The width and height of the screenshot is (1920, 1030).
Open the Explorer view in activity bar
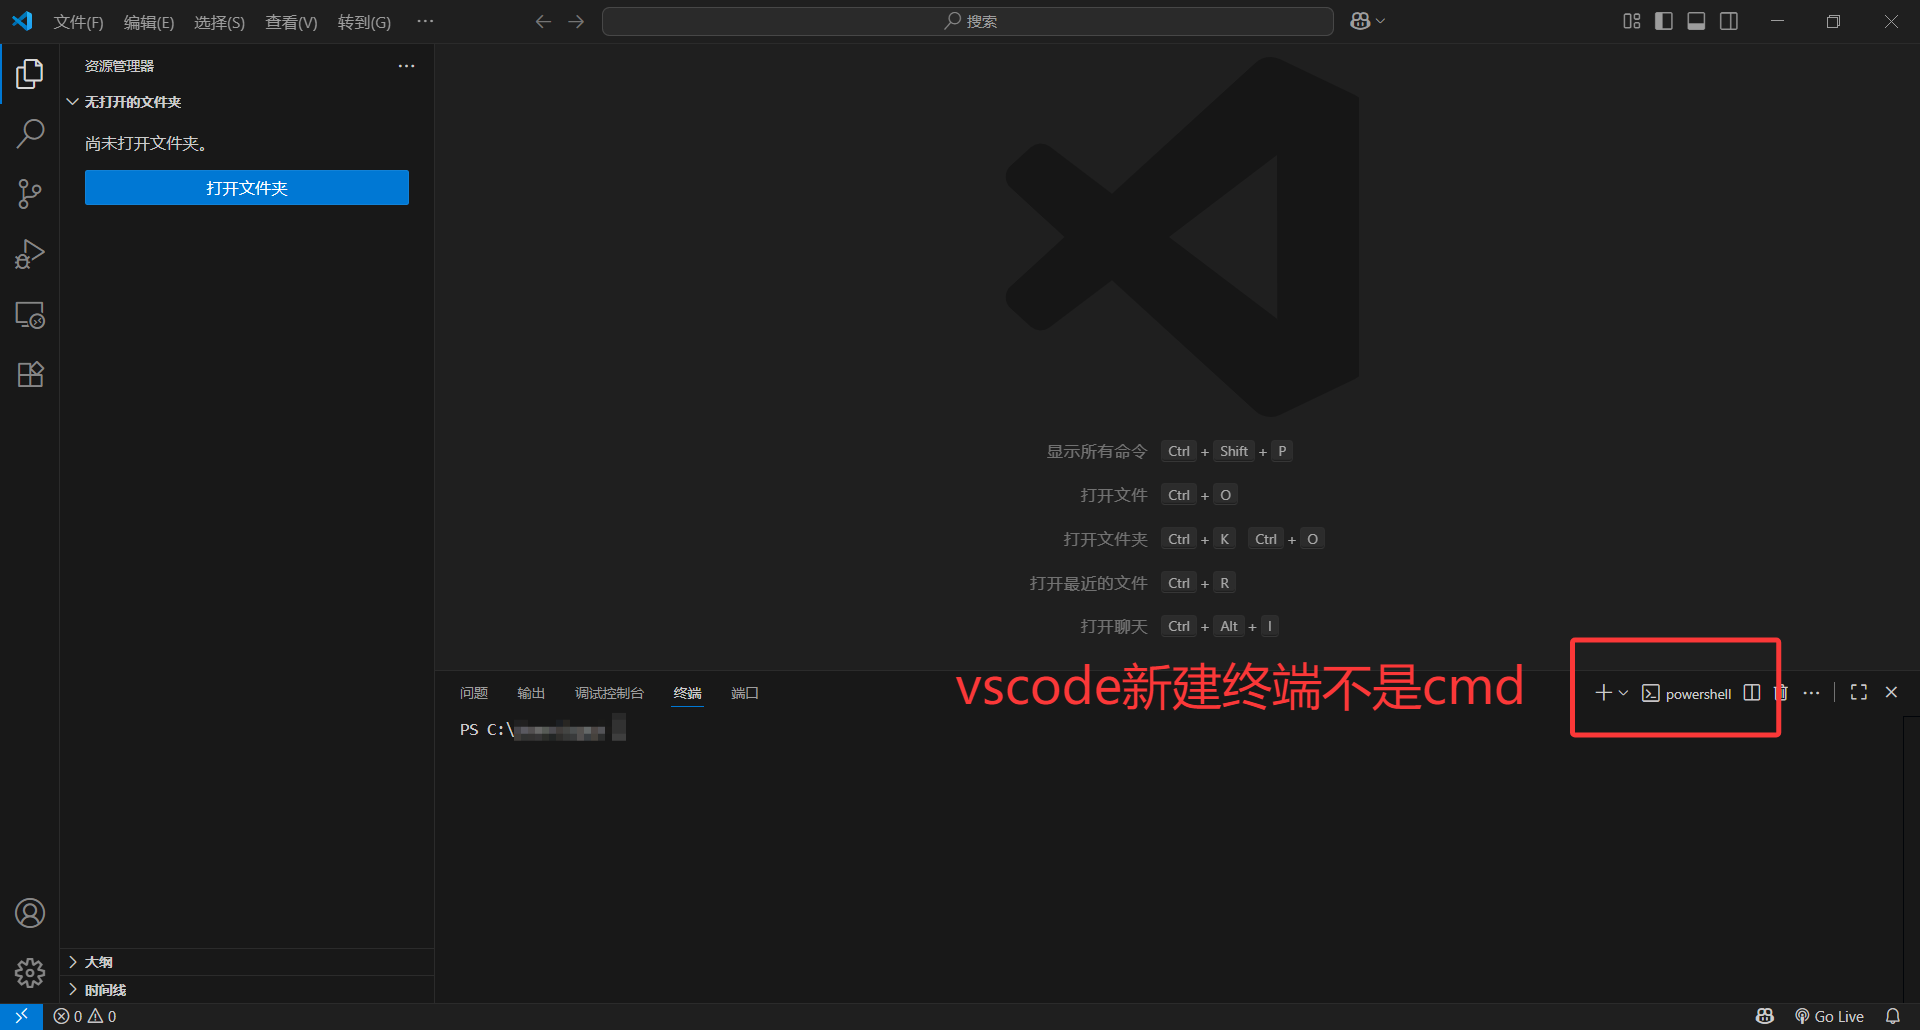30,74
